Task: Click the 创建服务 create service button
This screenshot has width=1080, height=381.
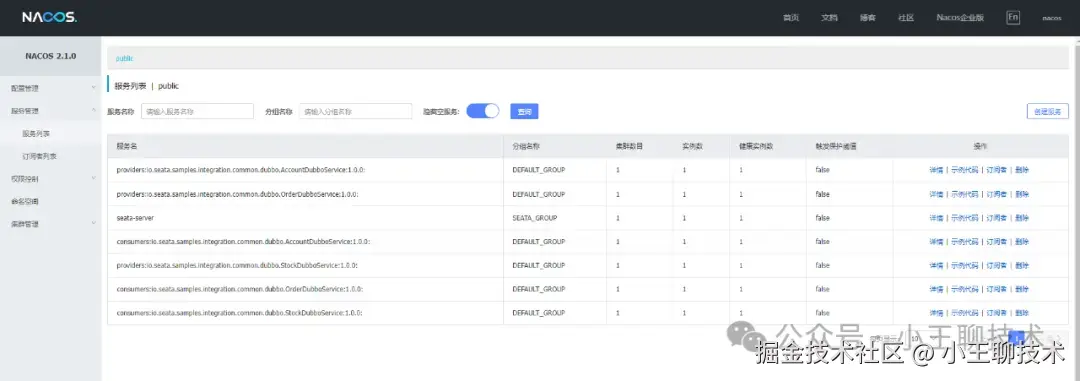Action: [x=1048, y=111]
